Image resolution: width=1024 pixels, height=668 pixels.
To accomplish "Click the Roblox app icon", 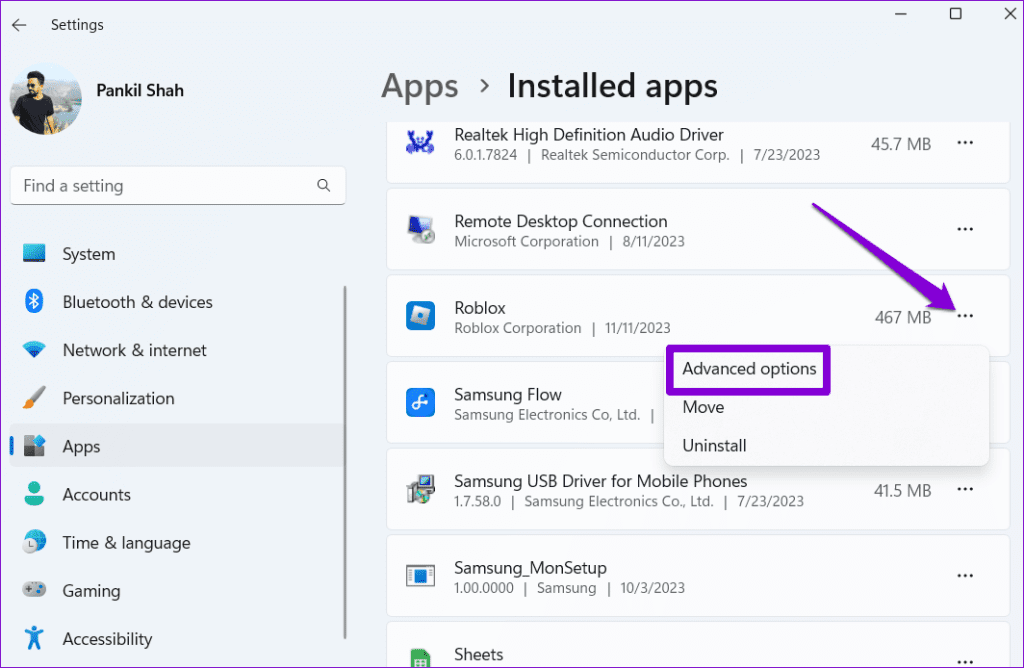I will click(419, 316).
